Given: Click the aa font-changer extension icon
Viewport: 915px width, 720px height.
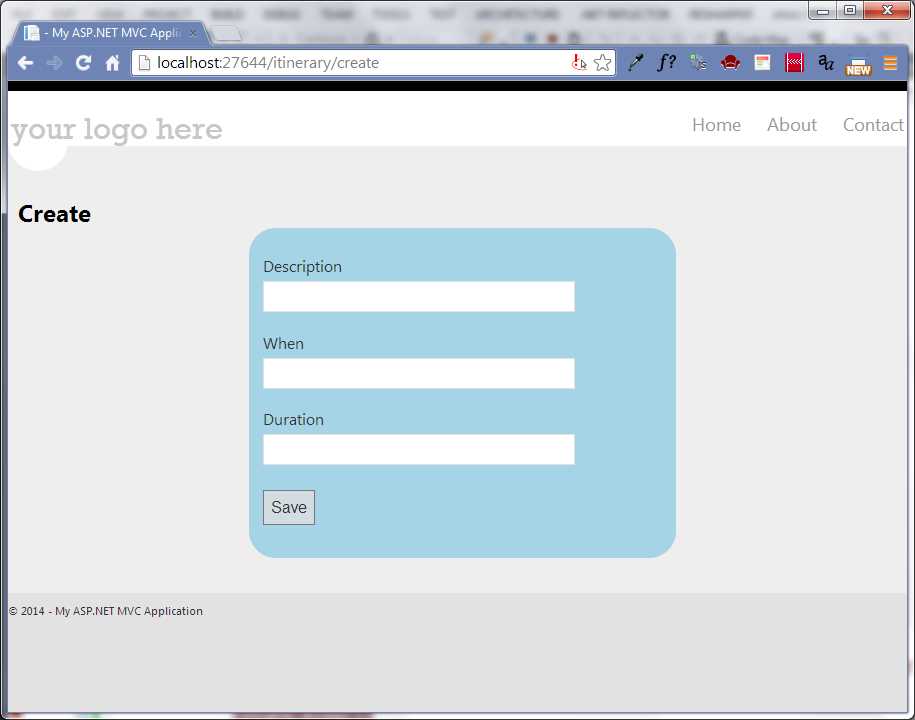Looking at the screenshot, I should click(x=825, y=62).
